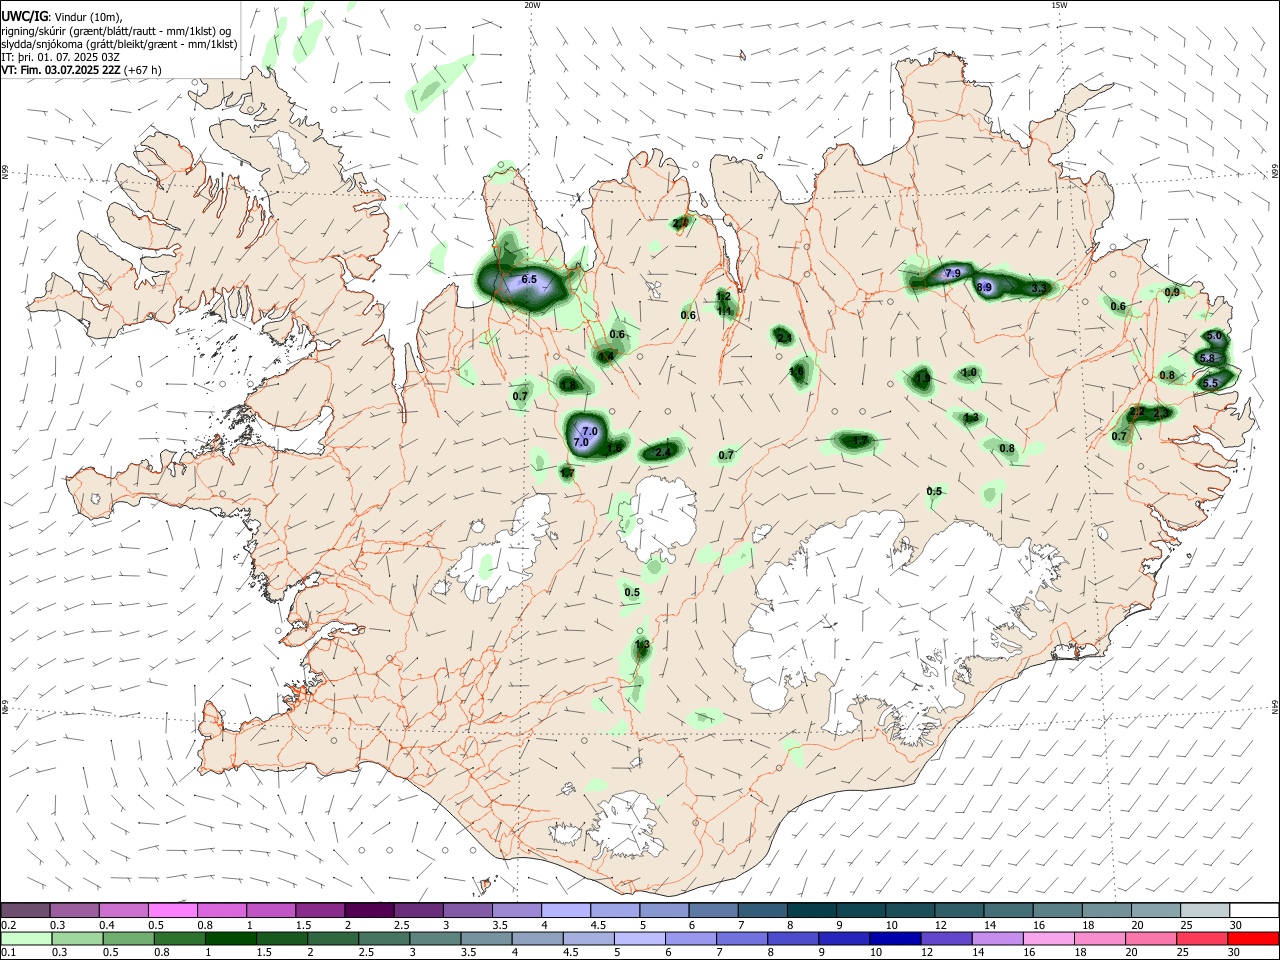This screenshot has height=960, width=1280.
Task: Select the dusky mauve 0.2 snow scale swatch
Action: pos(25,910)
